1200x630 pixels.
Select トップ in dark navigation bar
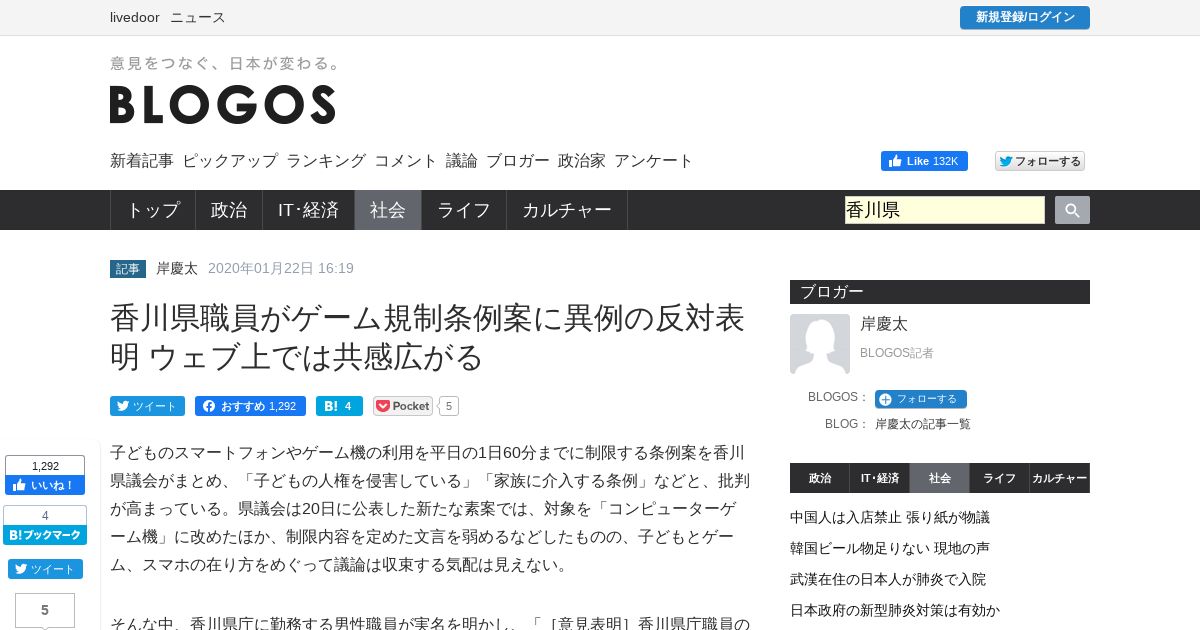(x=153, y=210)
